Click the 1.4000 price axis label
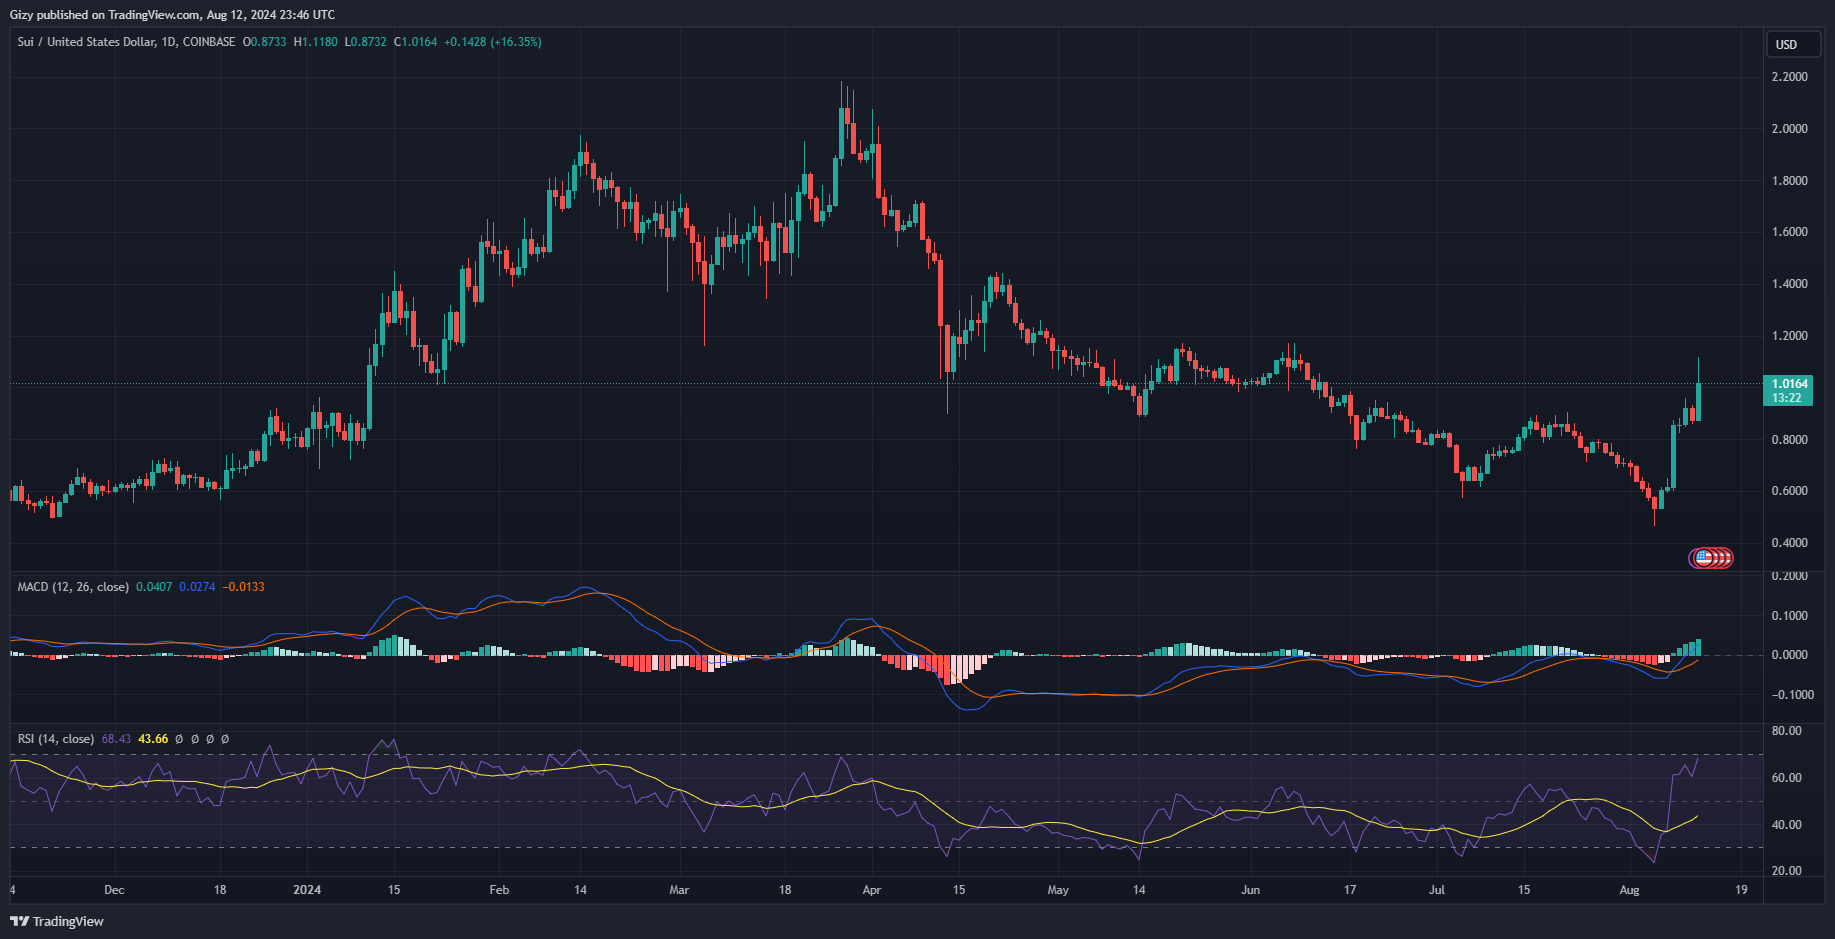The image size is (1835, 939). click(x=1790, y=284)
